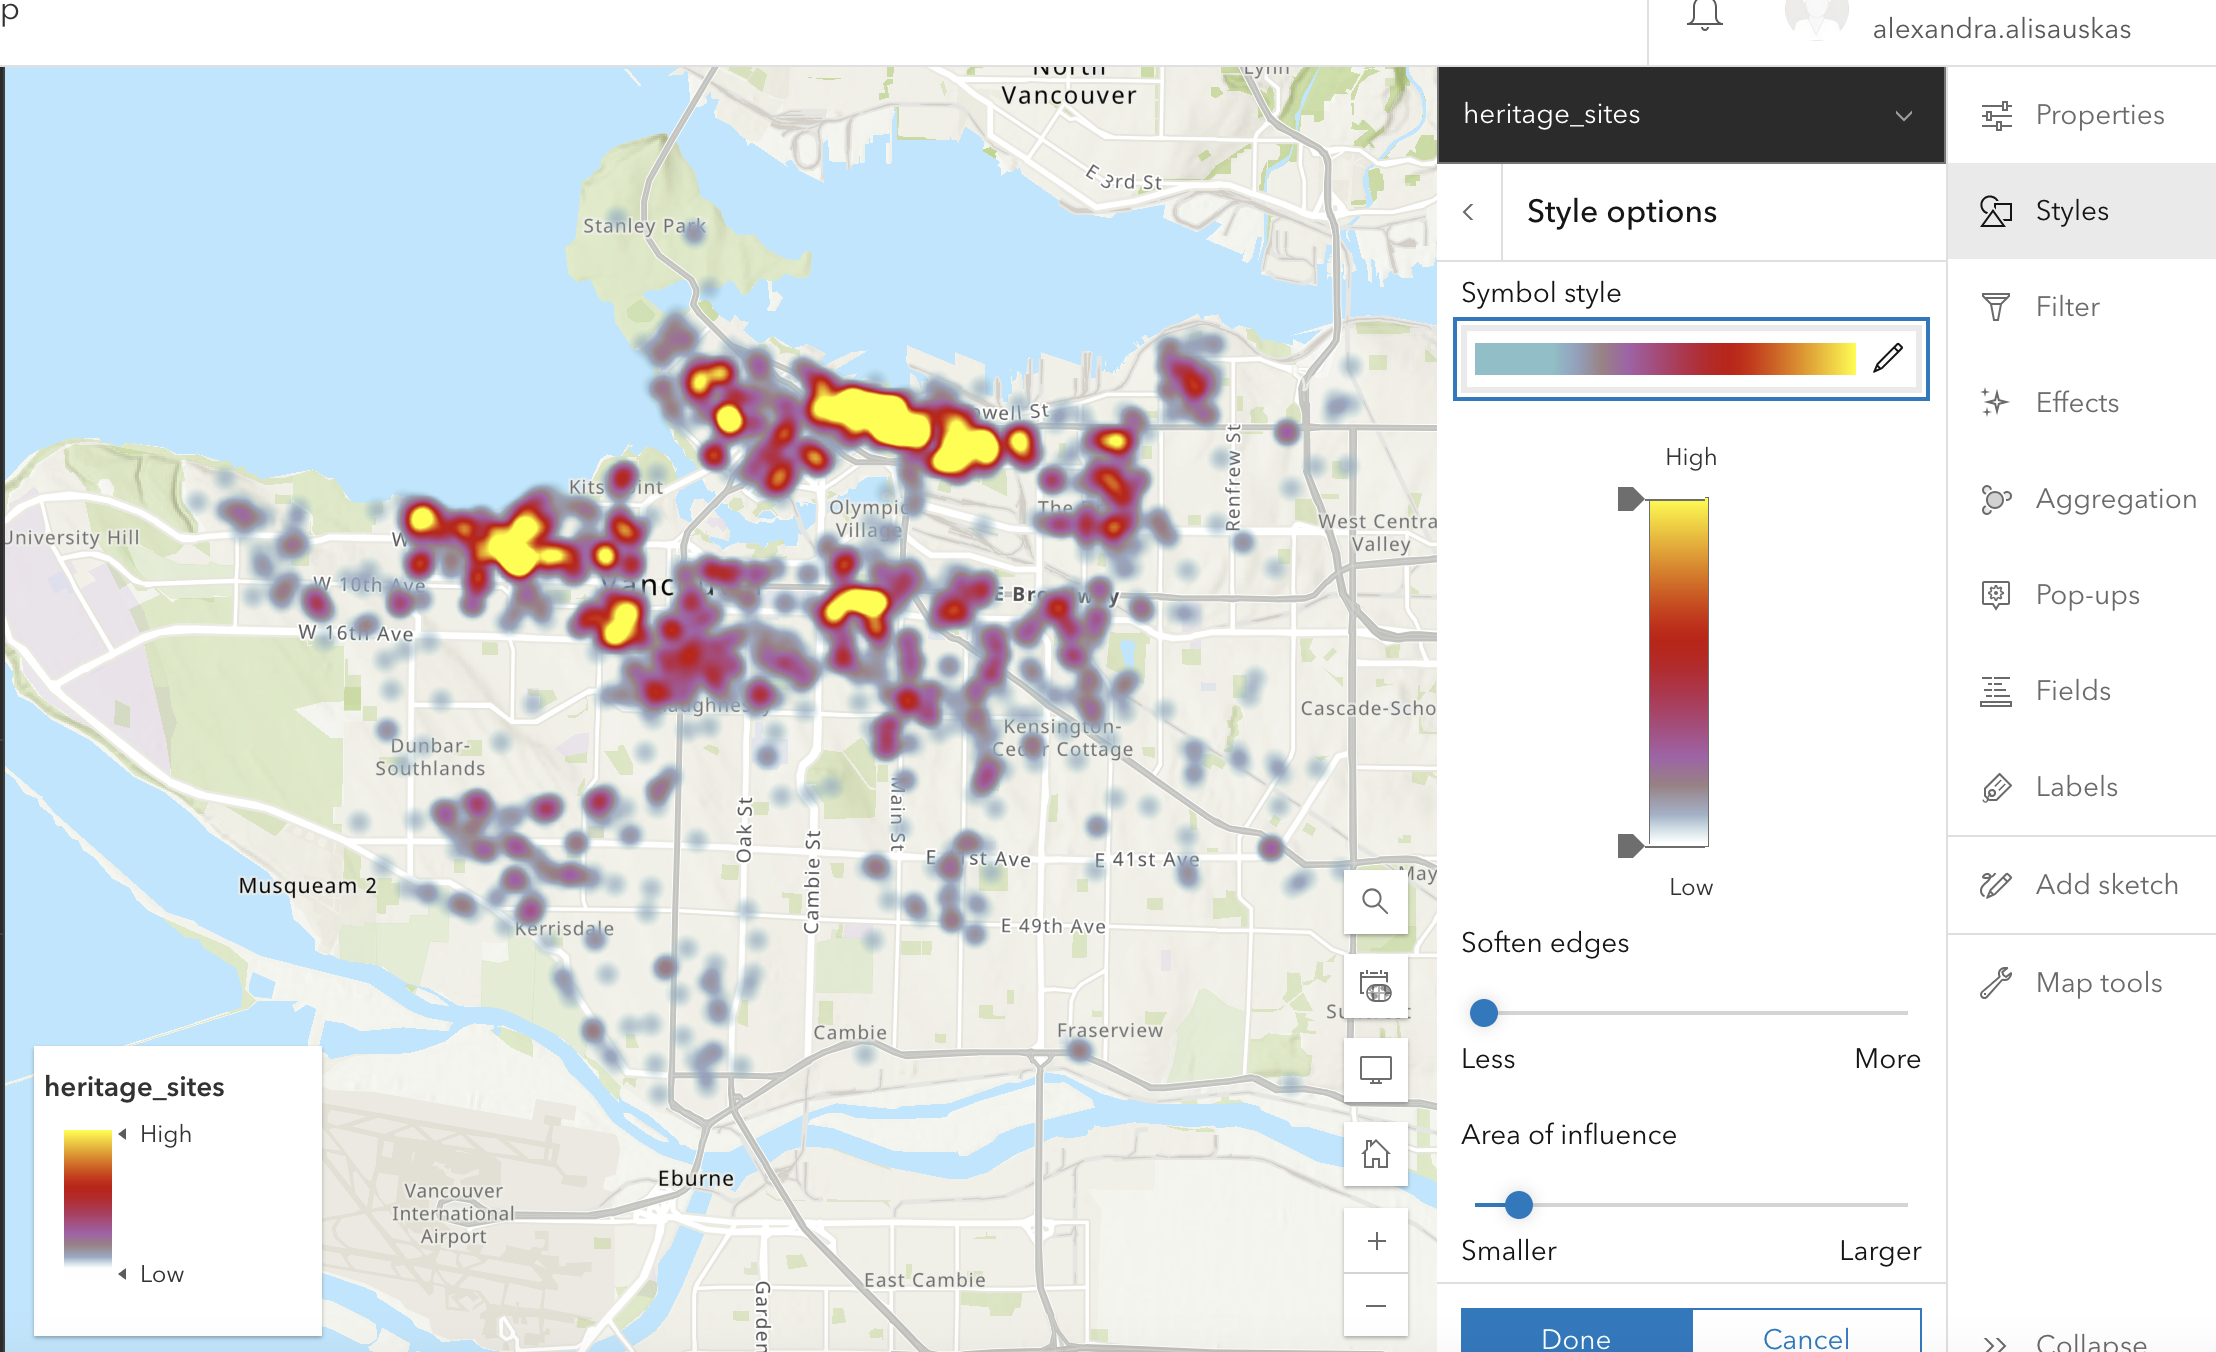
Task: Click the Kensington-Cedar Cottage map label
Action: pos(1062,738)
